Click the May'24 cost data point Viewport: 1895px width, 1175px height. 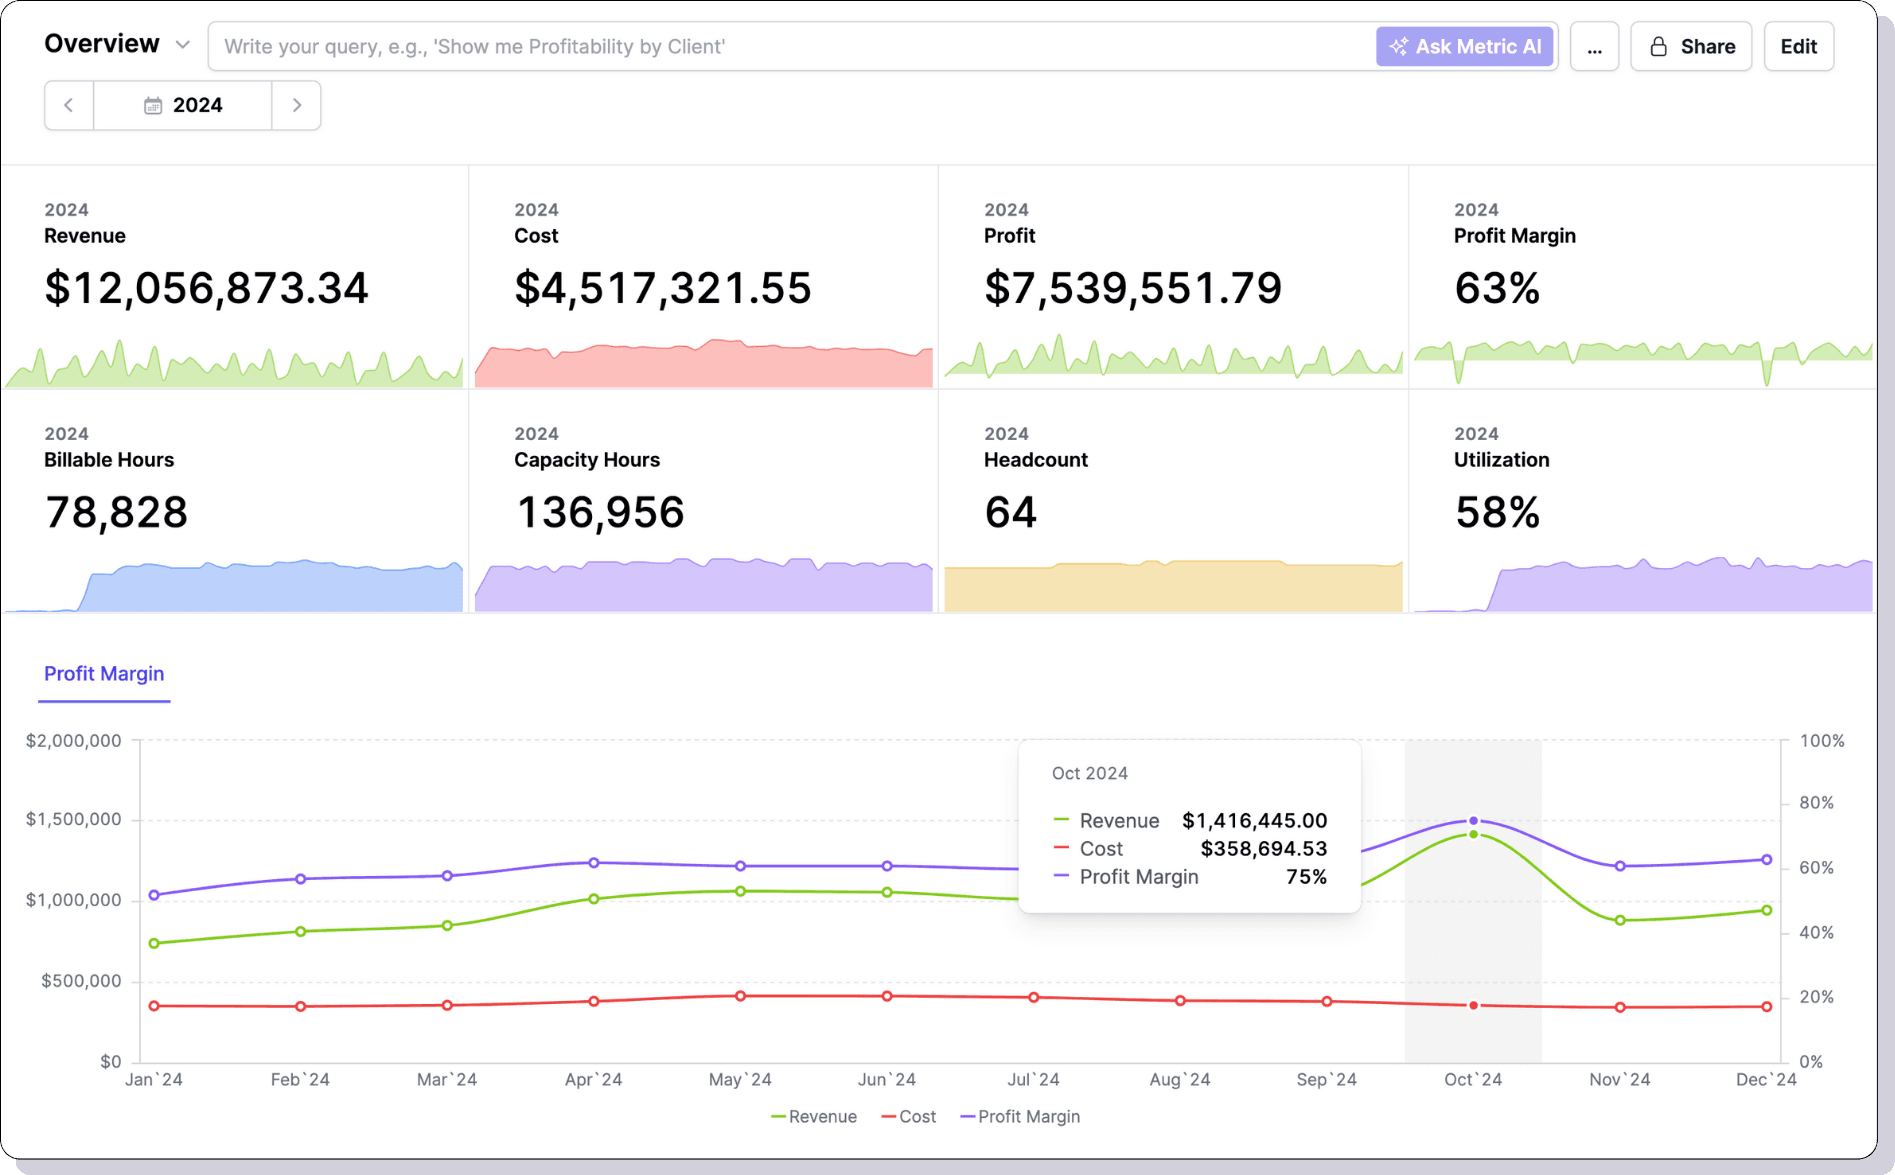pyautogui.click(x=741, y=996)
